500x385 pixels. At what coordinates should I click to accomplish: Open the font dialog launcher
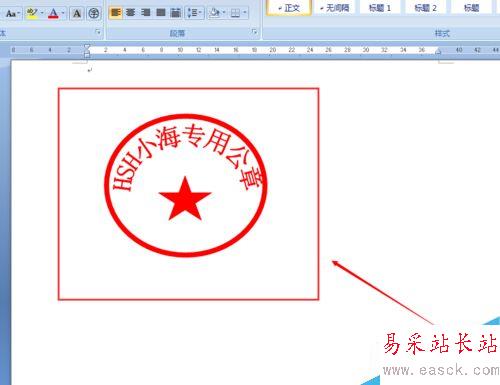98,32
